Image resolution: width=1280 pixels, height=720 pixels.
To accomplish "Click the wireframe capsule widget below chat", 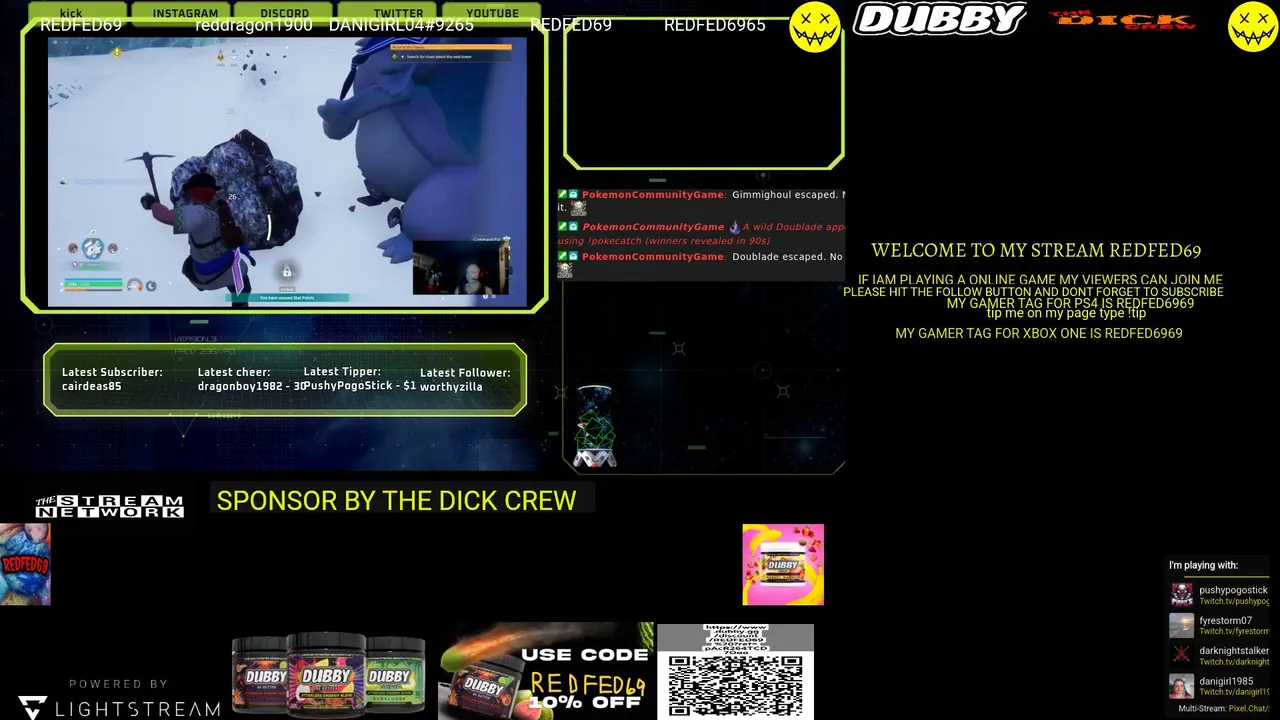I will 594,426.
